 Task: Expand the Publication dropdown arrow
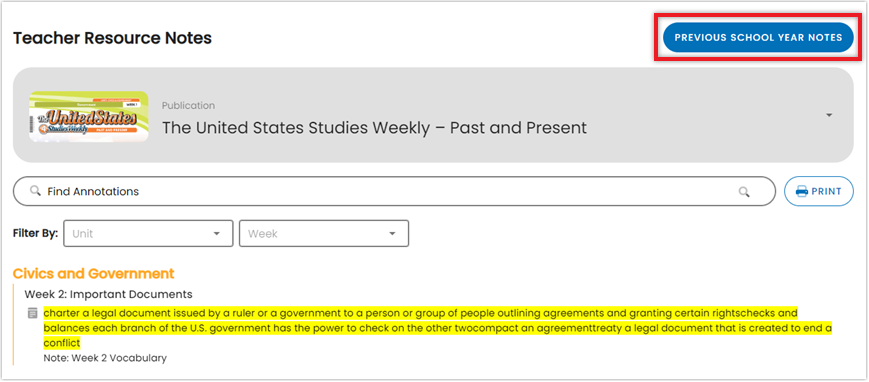(x=829, y=115)
